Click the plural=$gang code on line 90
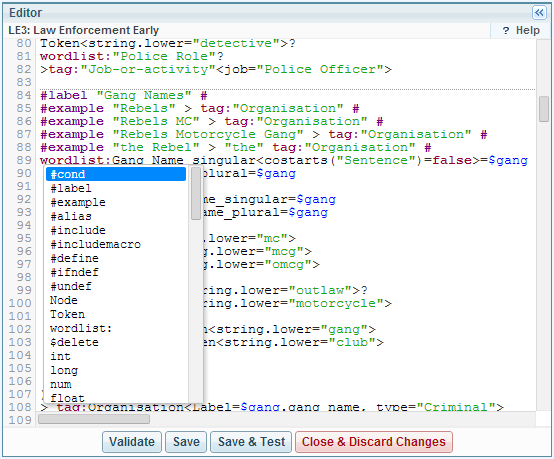The width and height of the screenshot is (554, 459). tap(249, 173)
